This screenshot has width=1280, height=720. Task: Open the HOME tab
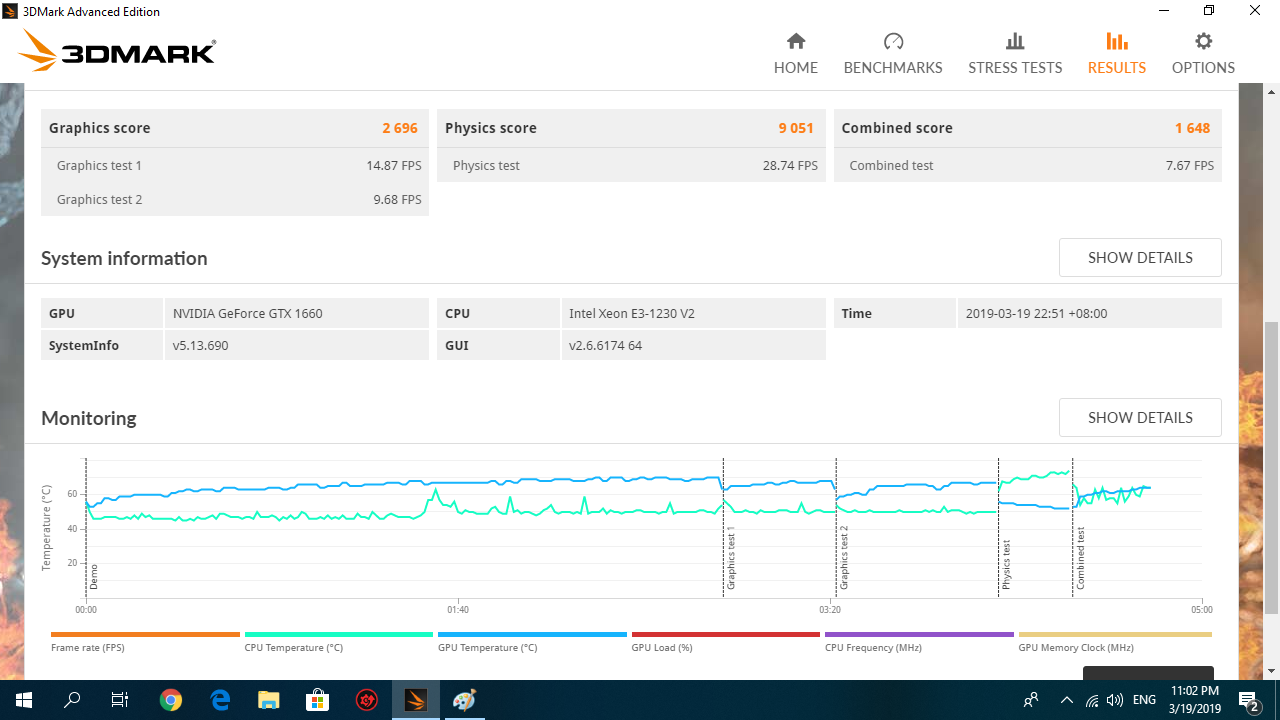click(x=796, y=54)
